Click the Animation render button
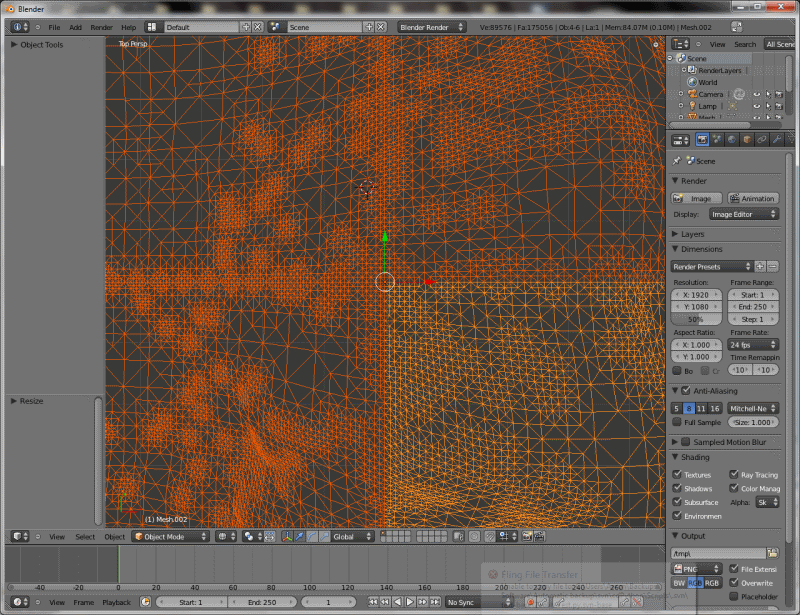800x615 pixels. coord(753,198)
